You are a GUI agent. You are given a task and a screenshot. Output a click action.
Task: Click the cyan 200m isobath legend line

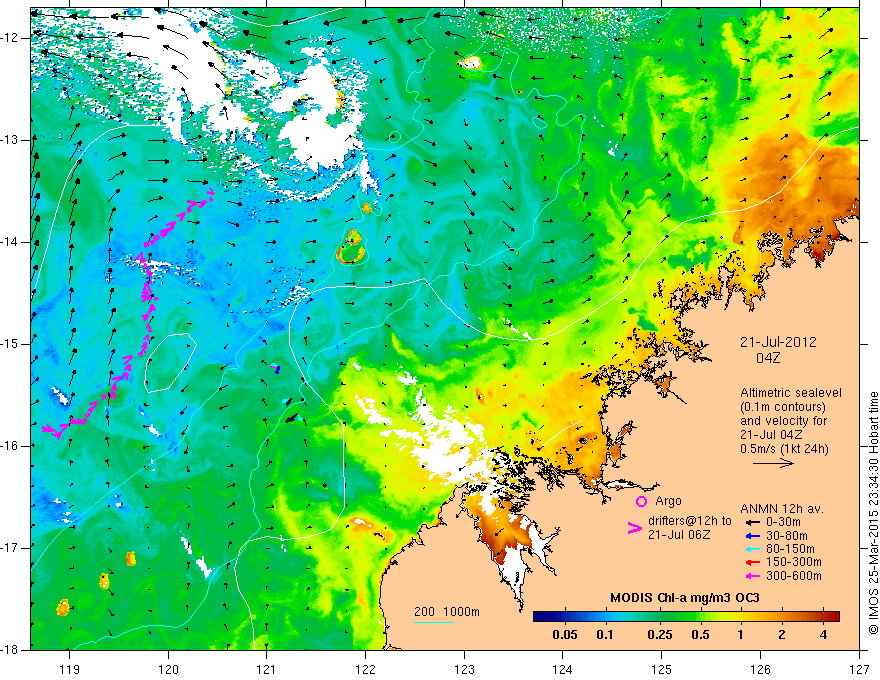434,622
